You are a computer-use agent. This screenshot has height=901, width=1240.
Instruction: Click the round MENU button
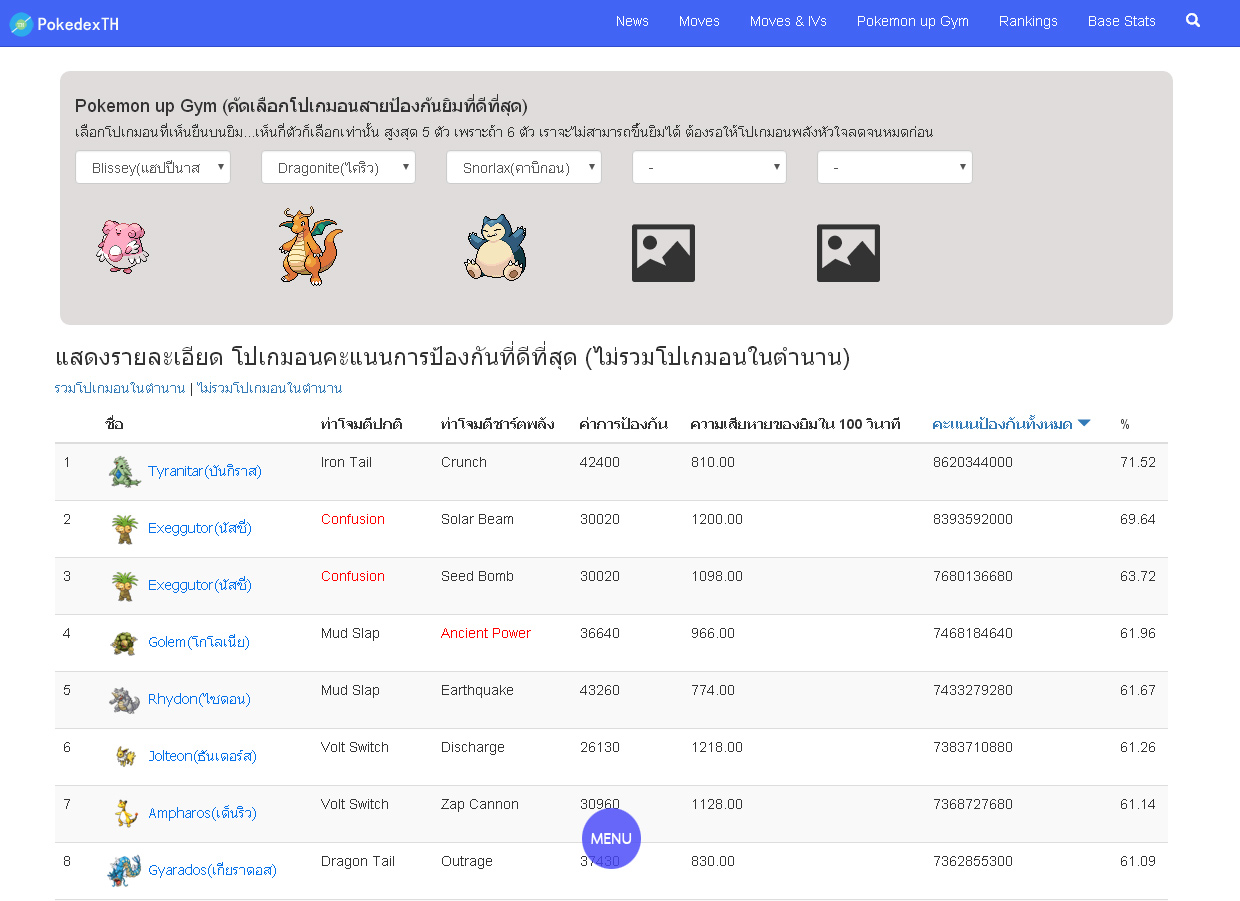pyautogui.click(x=611, y=839)
